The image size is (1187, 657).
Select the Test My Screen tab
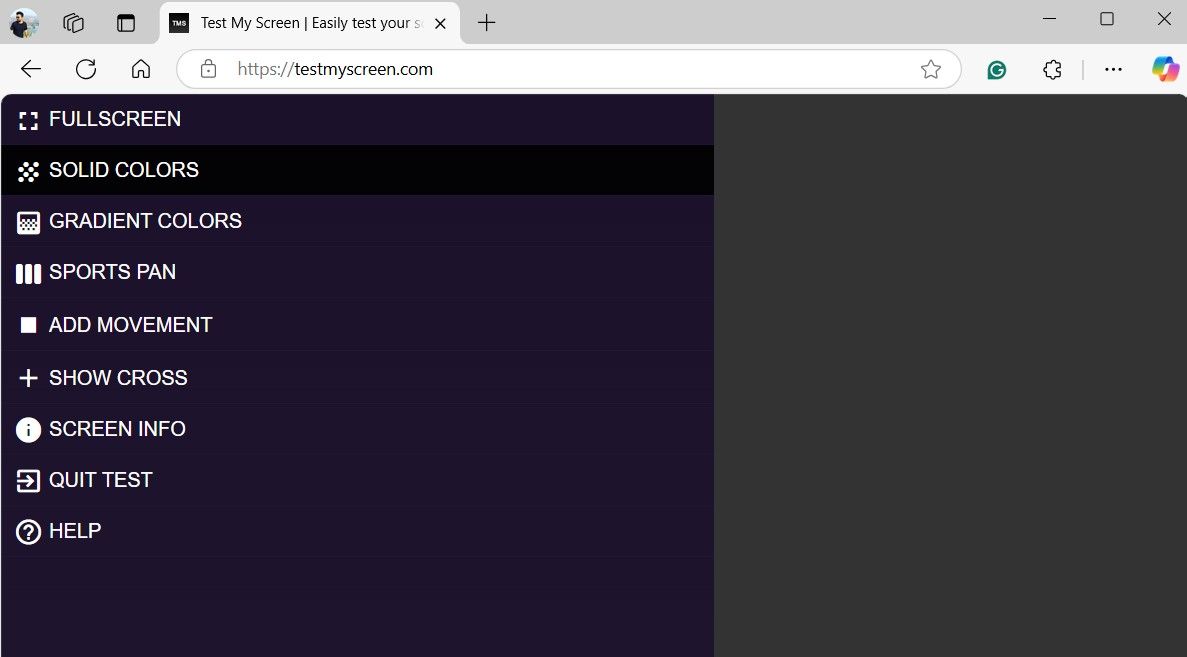(309, 23)
